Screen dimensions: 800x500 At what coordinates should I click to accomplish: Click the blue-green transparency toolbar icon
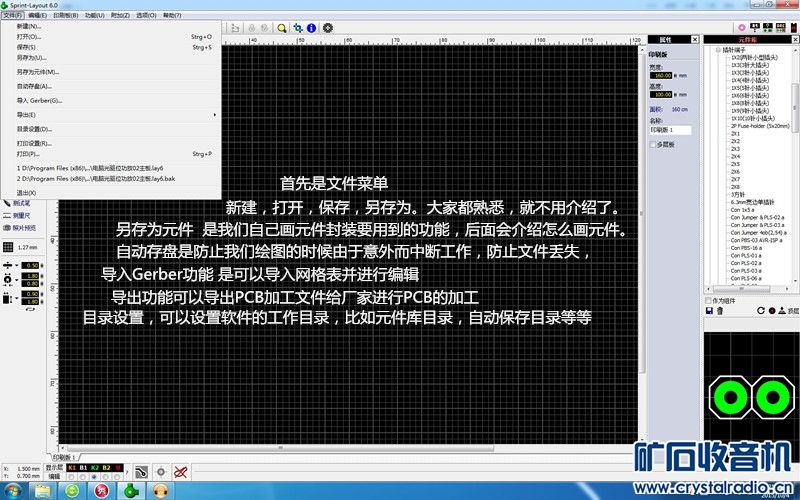tap(297, 28)
